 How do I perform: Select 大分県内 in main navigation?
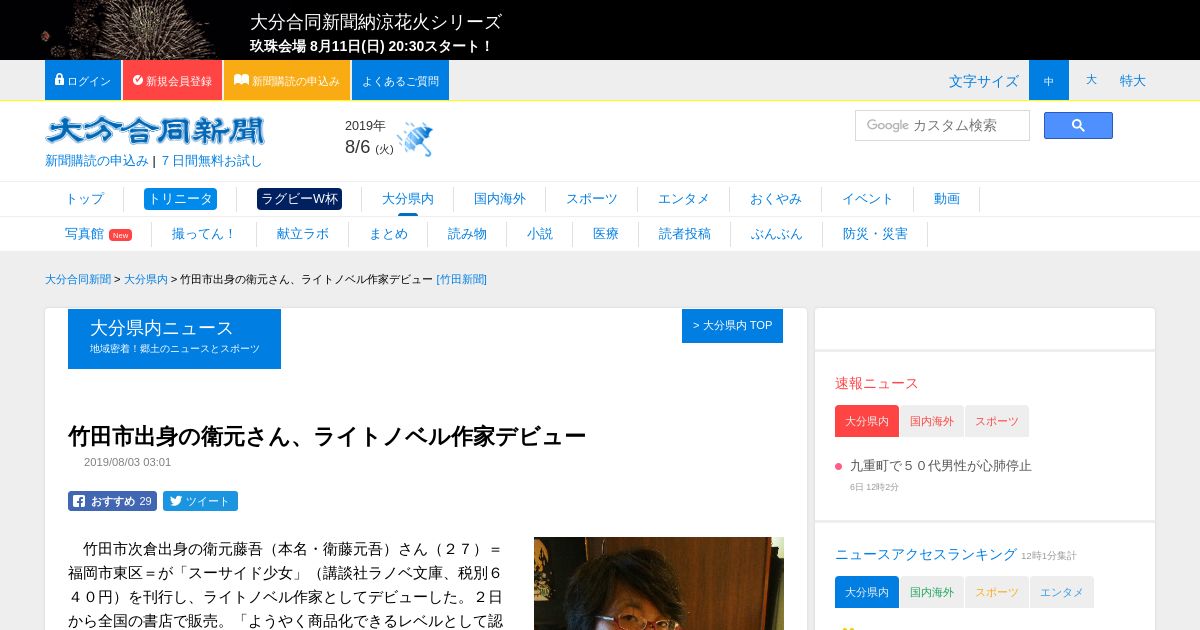[408, 199]
